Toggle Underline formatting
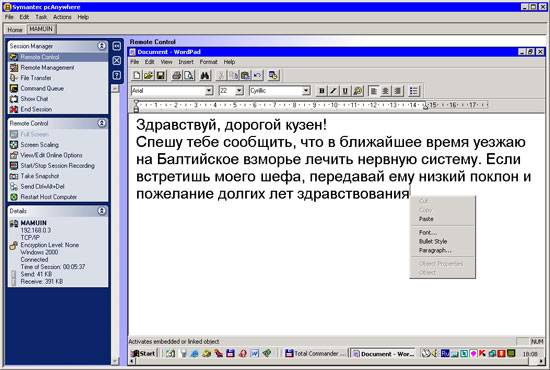This screenshot has height=370, width=550. point(345,91)
